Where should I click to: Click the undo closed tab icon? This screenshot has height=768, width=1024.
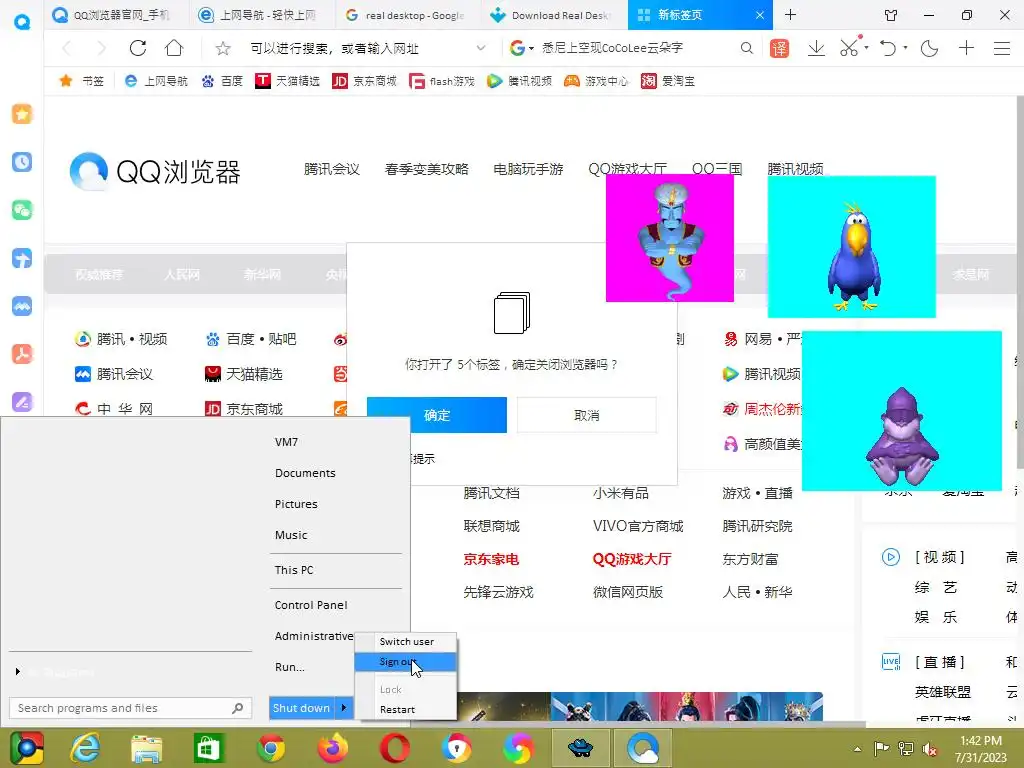tap(888, 48)
